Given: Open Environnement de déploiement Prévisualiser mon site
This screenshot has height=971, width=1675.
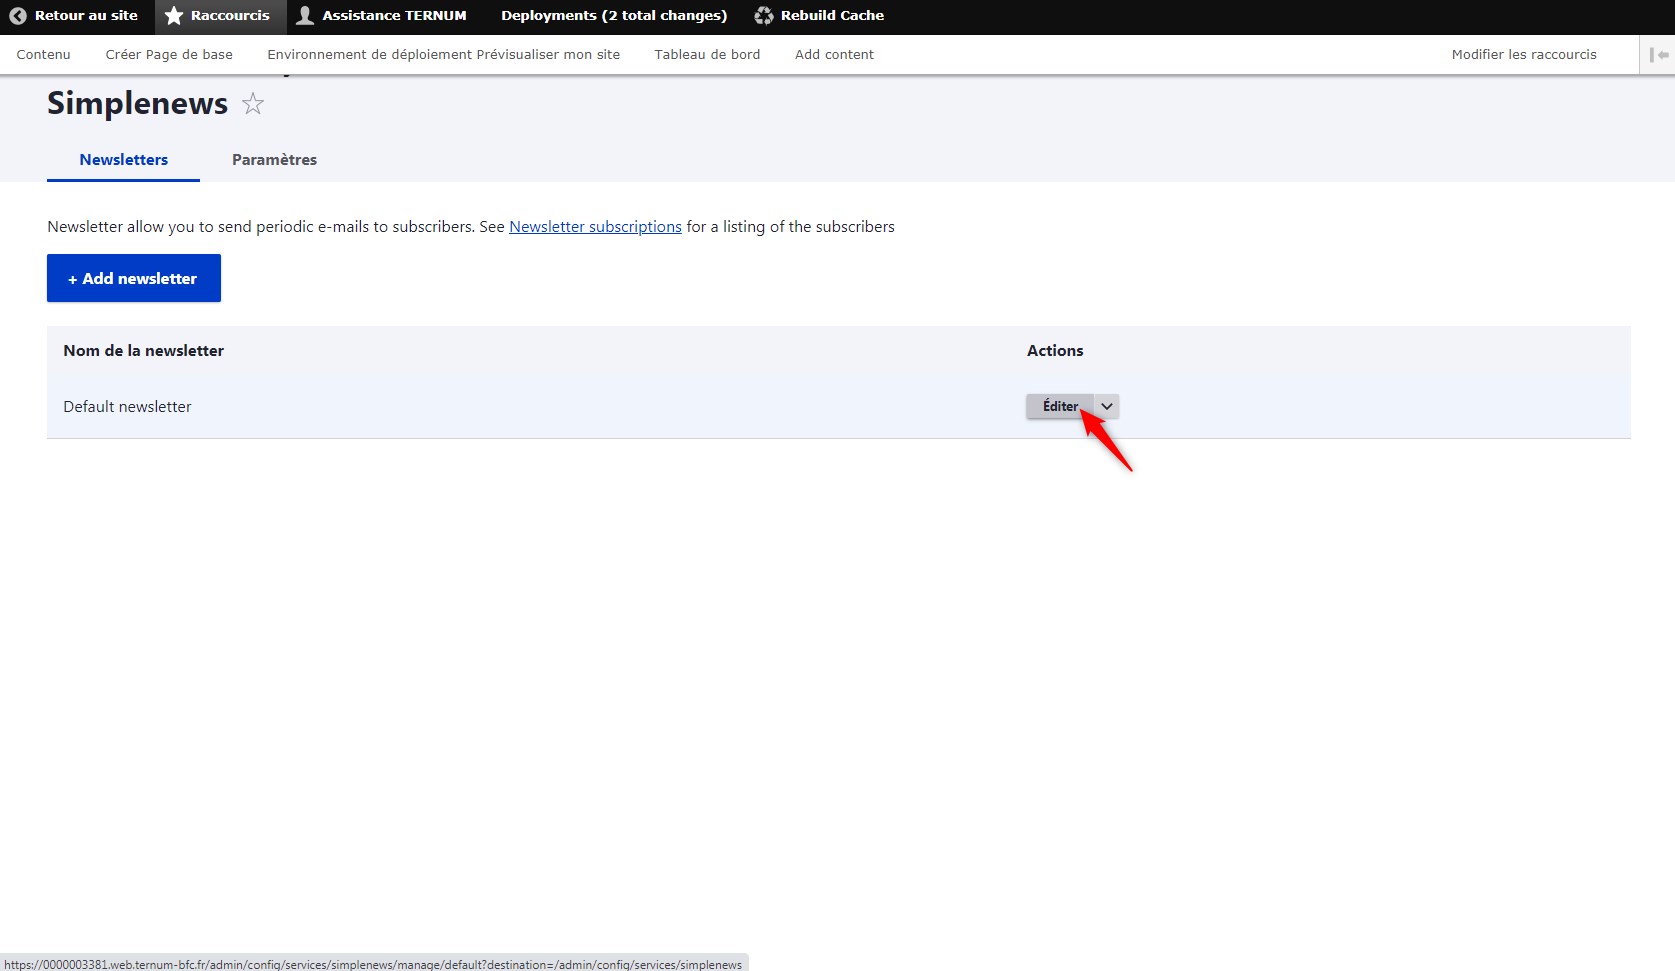Looking at the screenshot, I should click(443, 55).
